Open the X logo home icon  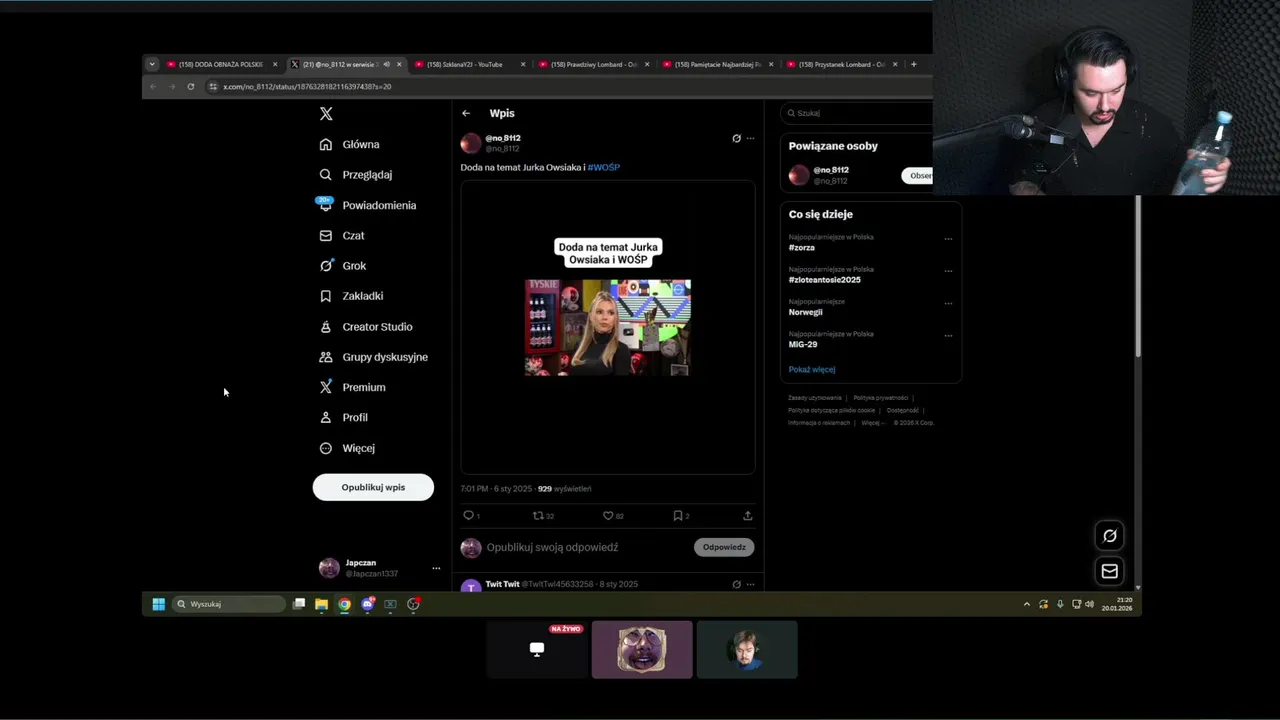(x=326, y=114)
